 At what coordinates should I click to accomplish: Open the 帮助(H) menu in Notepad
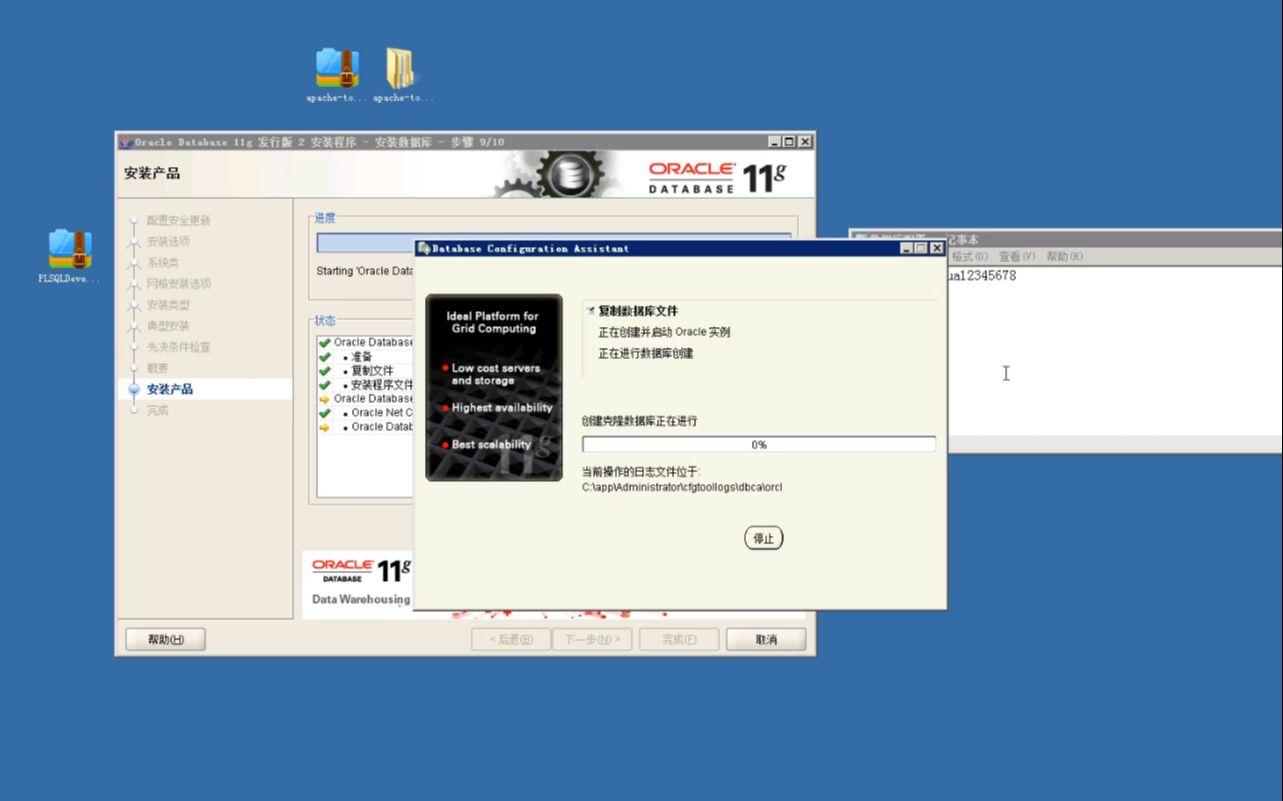pos(1064,257)
